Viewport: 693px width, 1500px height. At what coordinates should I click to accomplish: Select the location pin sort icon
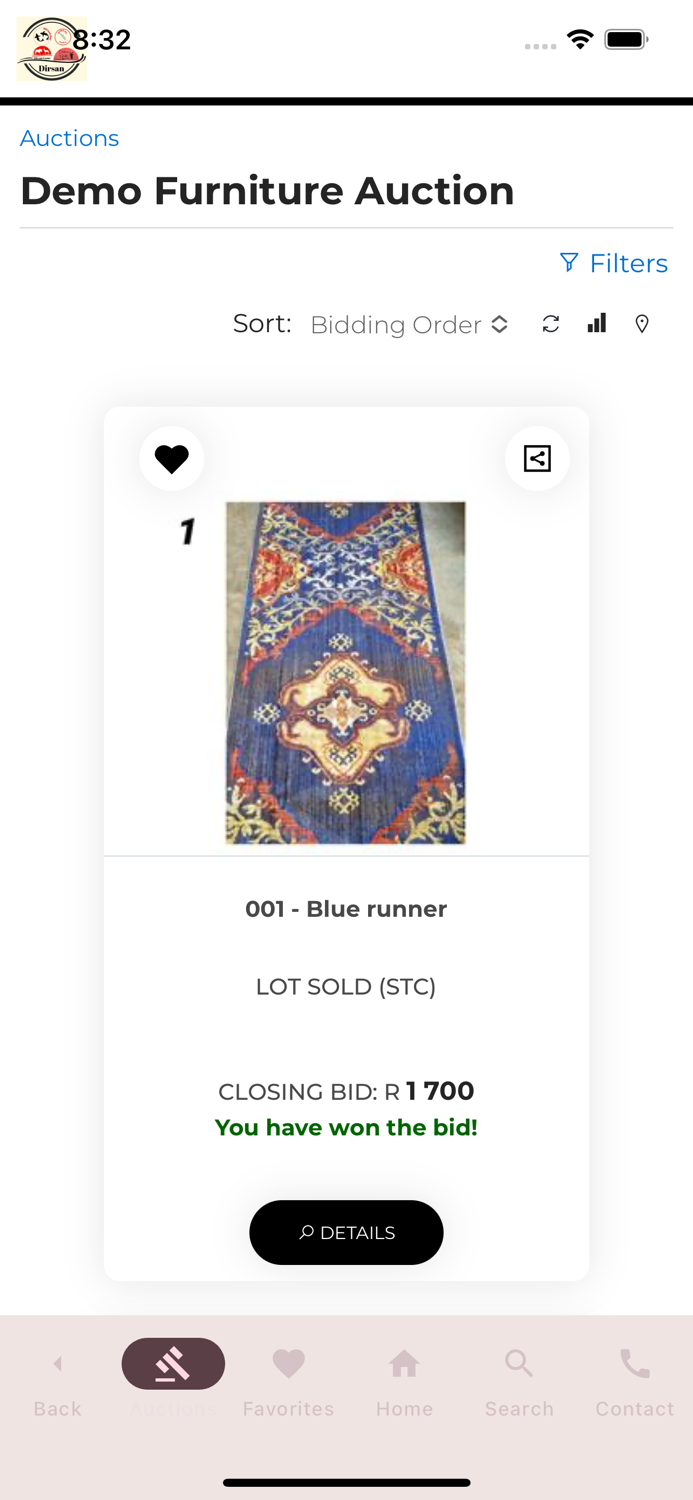point(641,323)
